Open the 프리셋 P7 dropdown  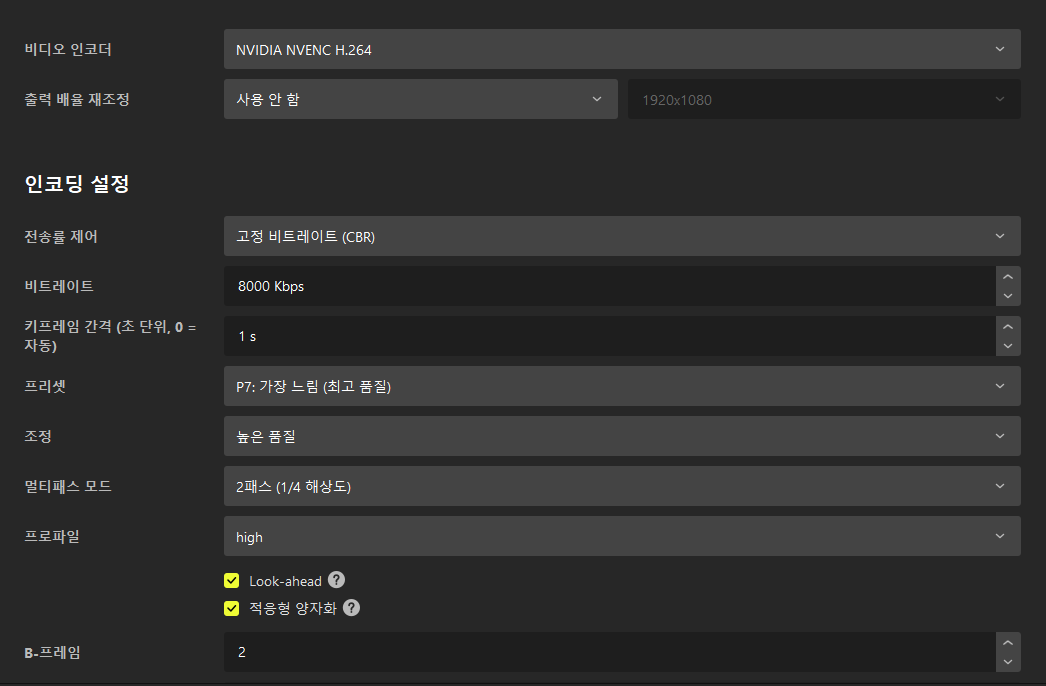pyautogui.click(x=621, y=386)
